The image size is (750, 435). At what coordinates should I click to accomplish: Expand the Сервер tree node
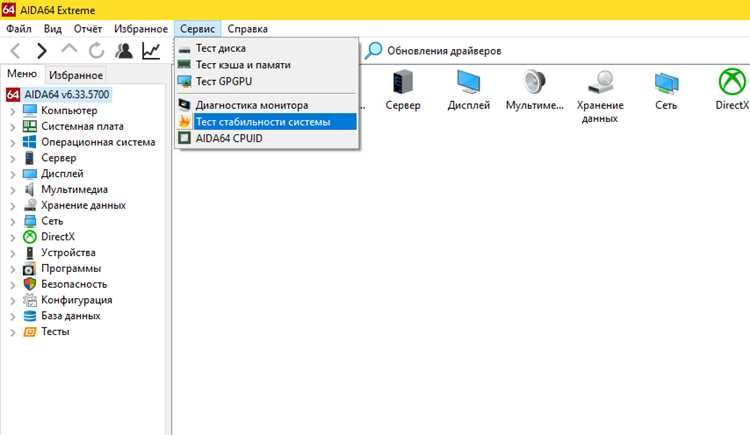click(13, 159)
